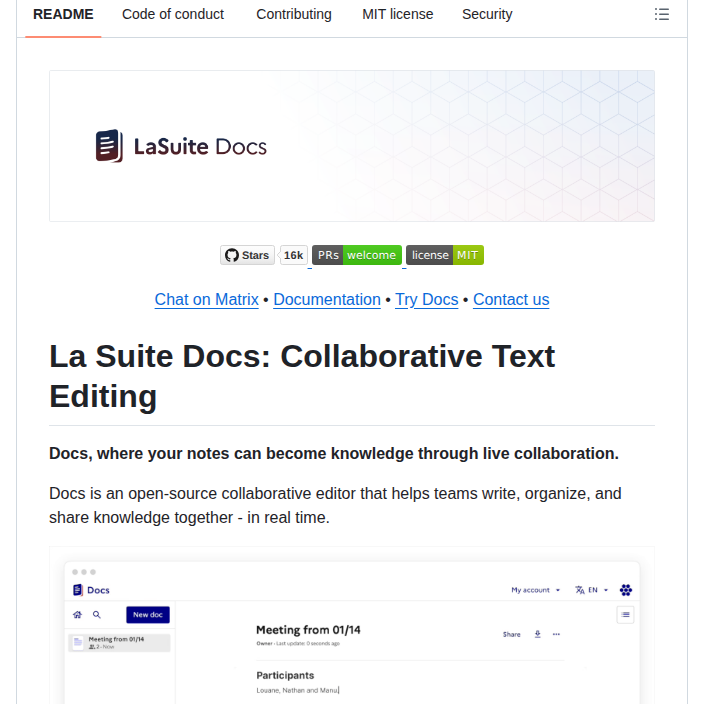The height and width of the screenshot is (704, 704).
Task: Click the LaSuite Docs banner image
Action: pos(352,146)
